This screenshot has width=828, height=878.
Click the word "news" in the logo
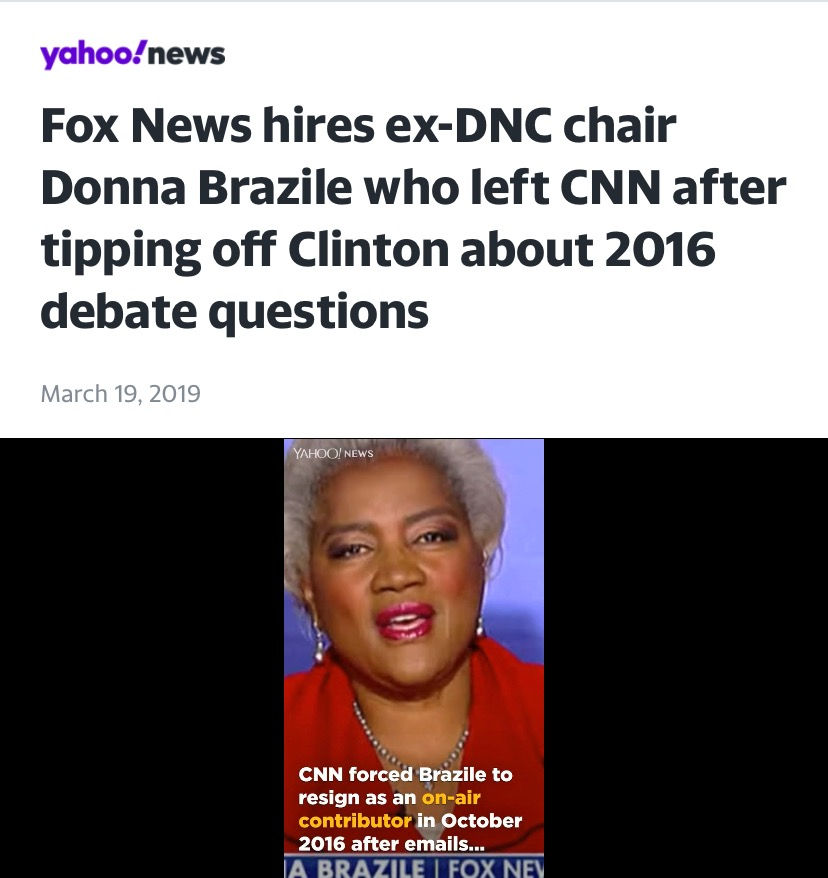[x=186, y=55]
